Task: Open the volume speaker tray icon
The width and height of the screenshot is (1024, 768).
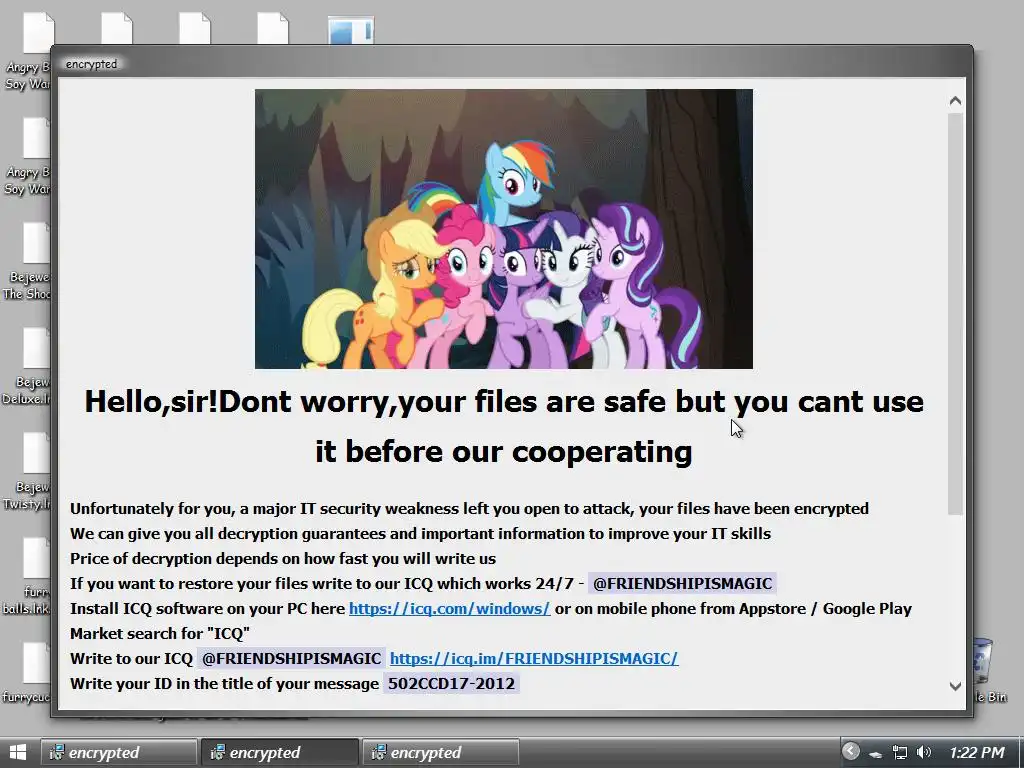Action: (923, 752)
